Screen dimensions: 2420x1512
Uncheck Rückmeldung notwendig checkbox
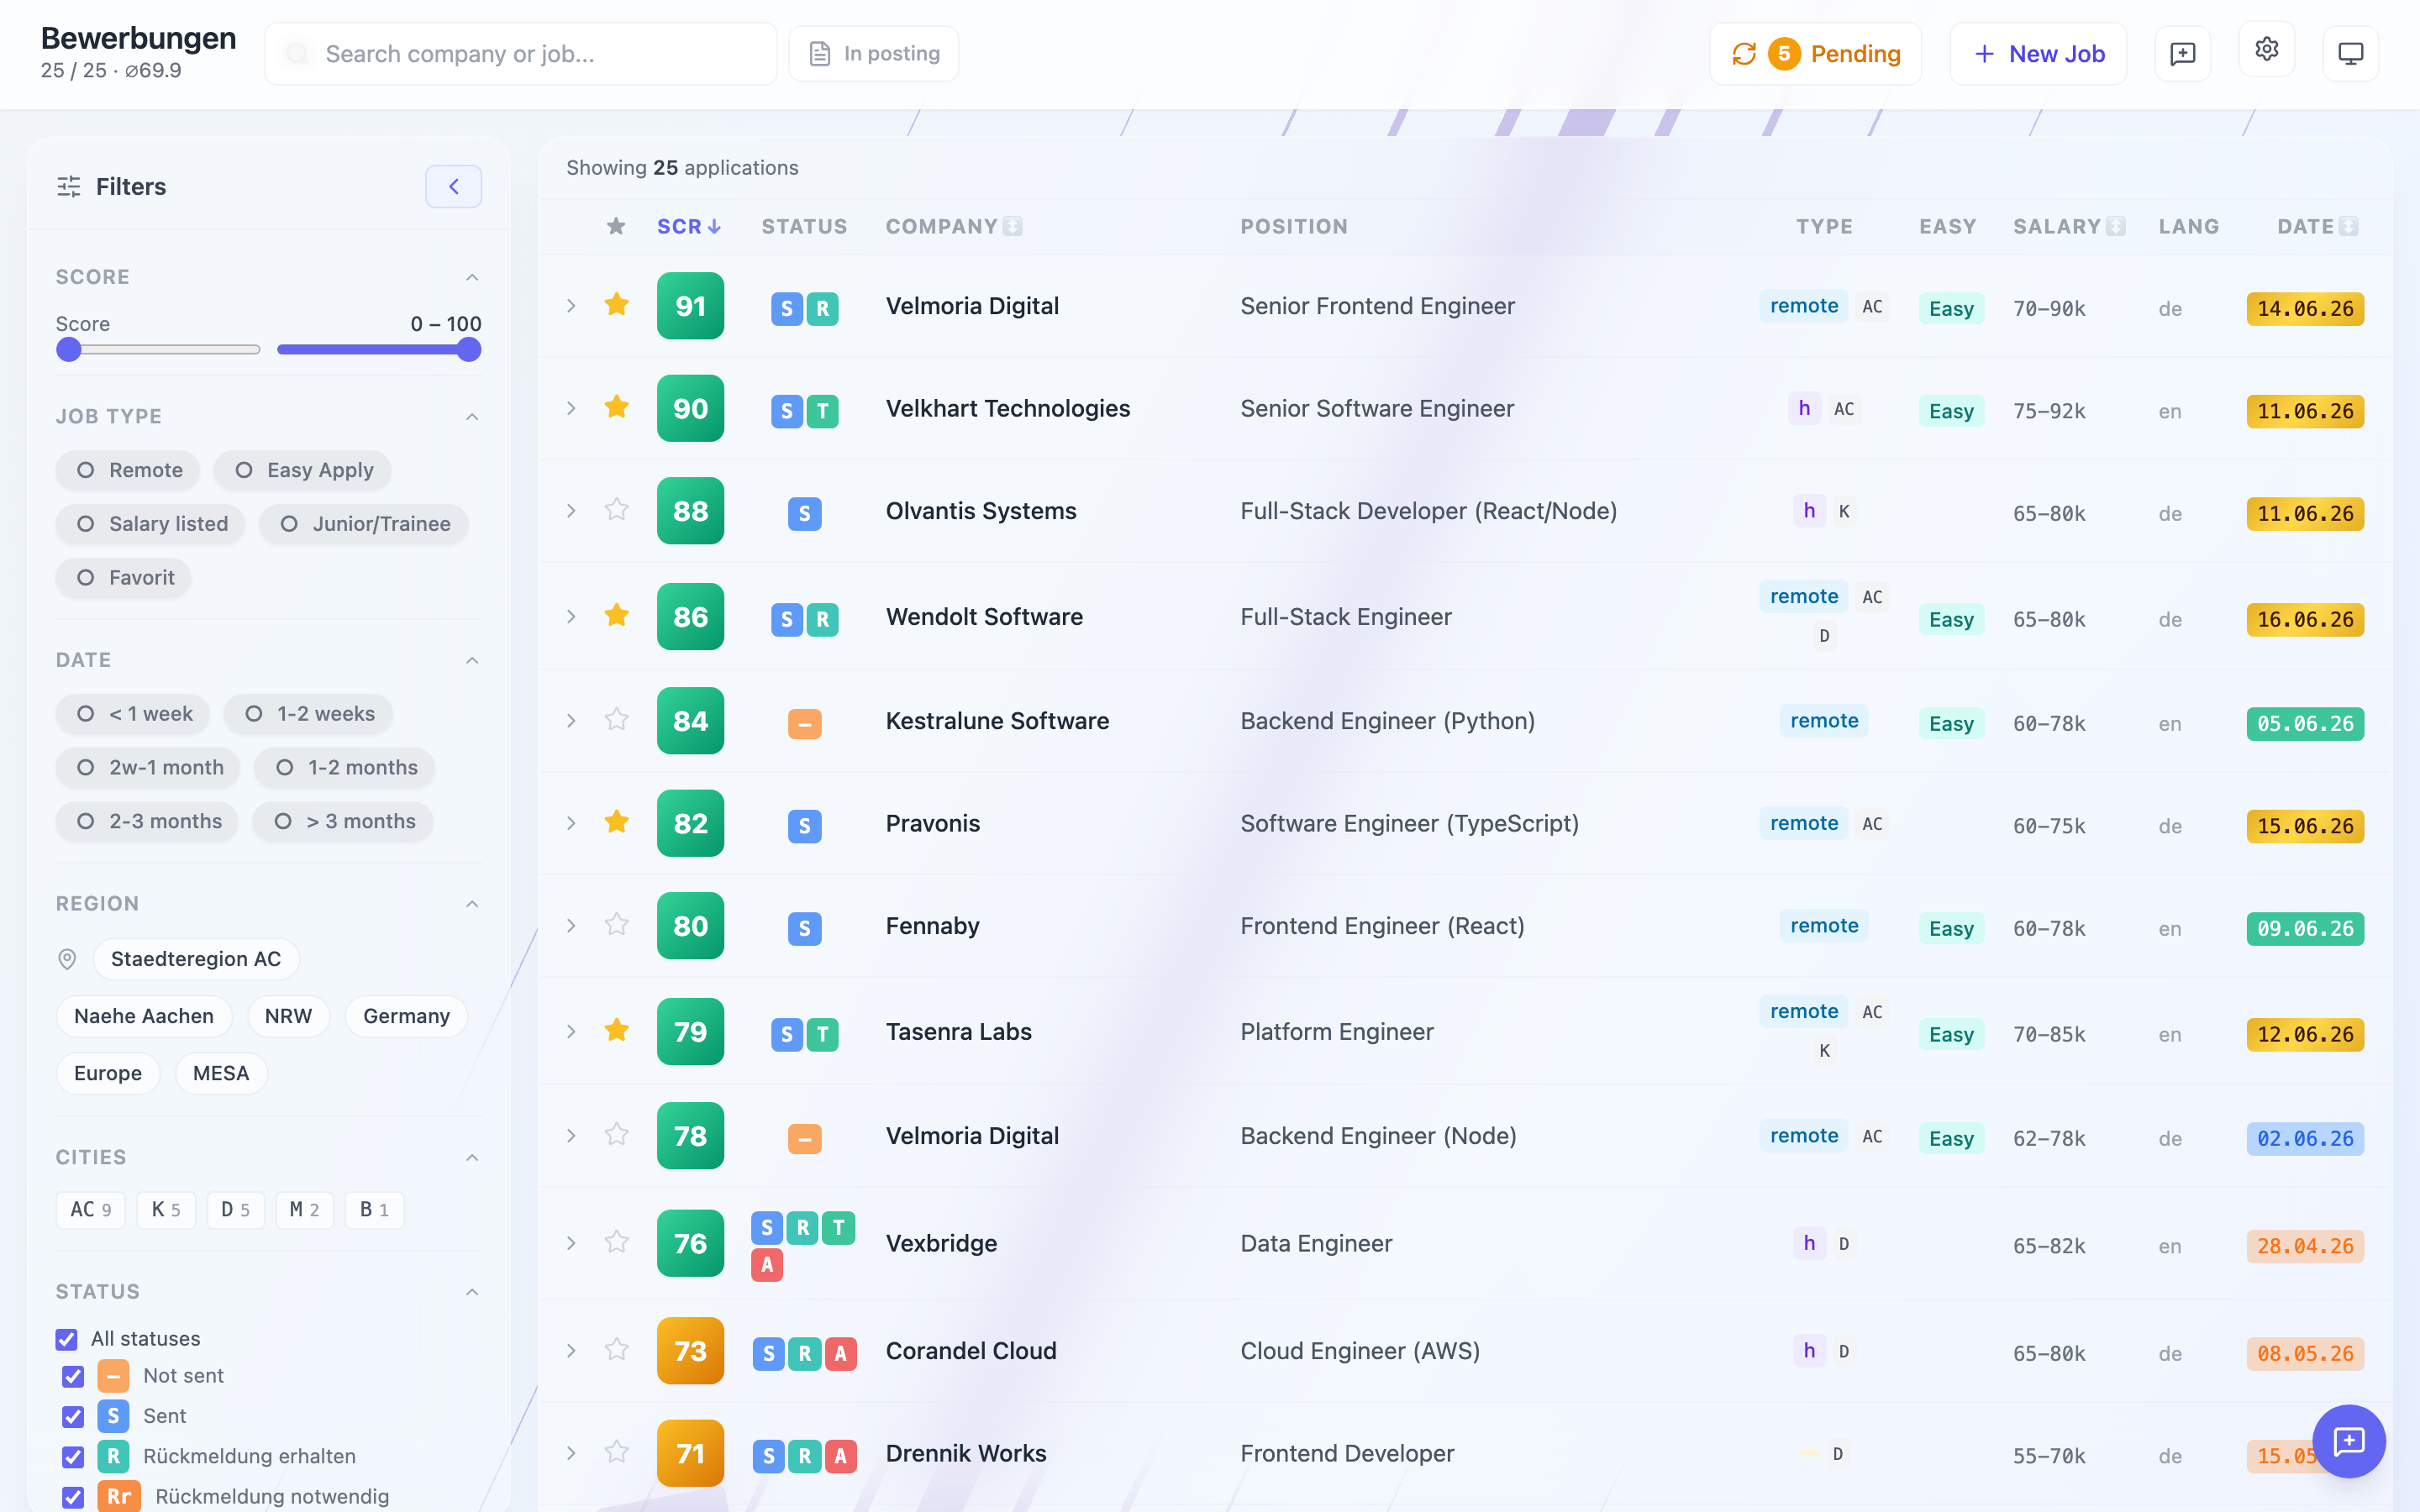[73, 1497]
